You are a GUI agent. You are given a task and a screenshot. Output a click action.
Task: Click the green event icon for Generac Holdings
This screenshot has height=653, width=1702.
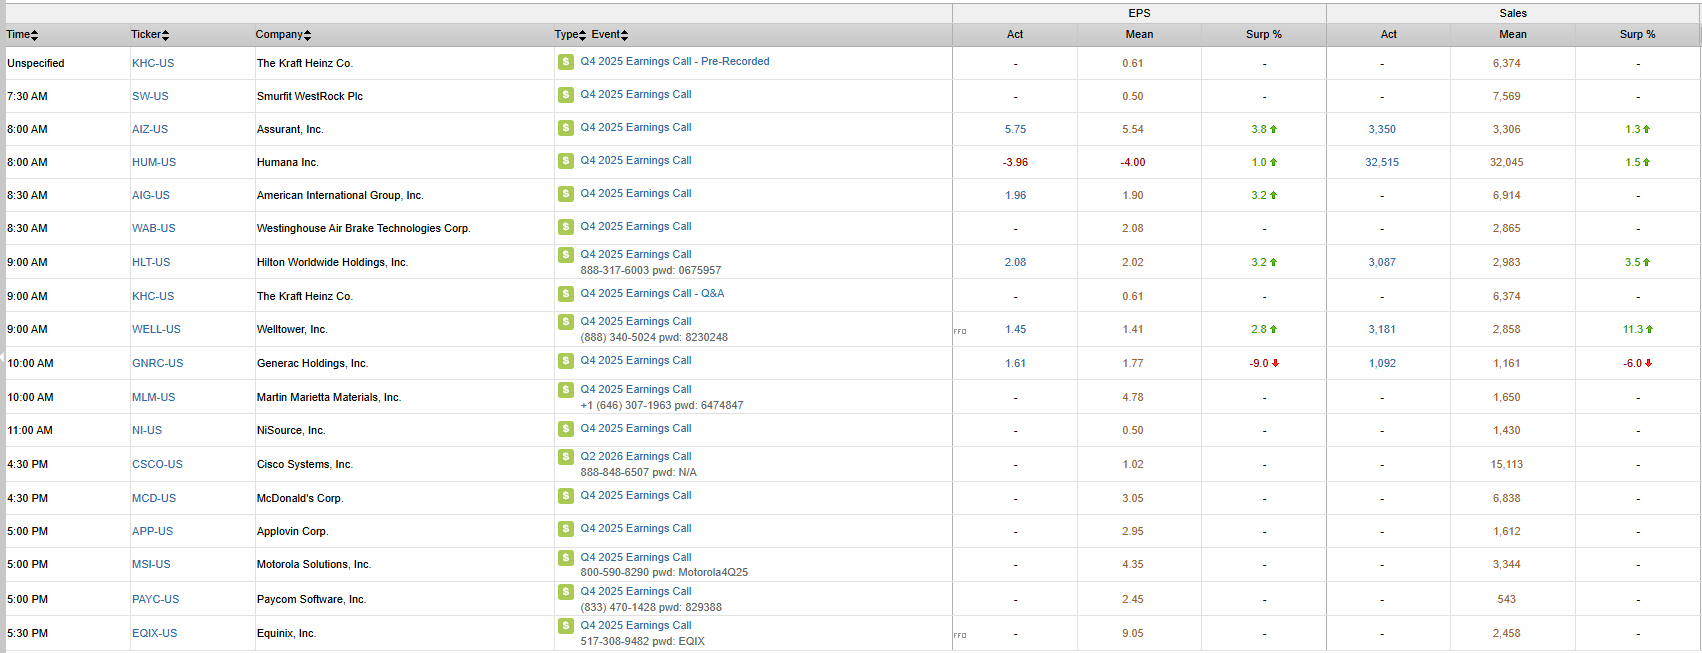pos(565,361)
